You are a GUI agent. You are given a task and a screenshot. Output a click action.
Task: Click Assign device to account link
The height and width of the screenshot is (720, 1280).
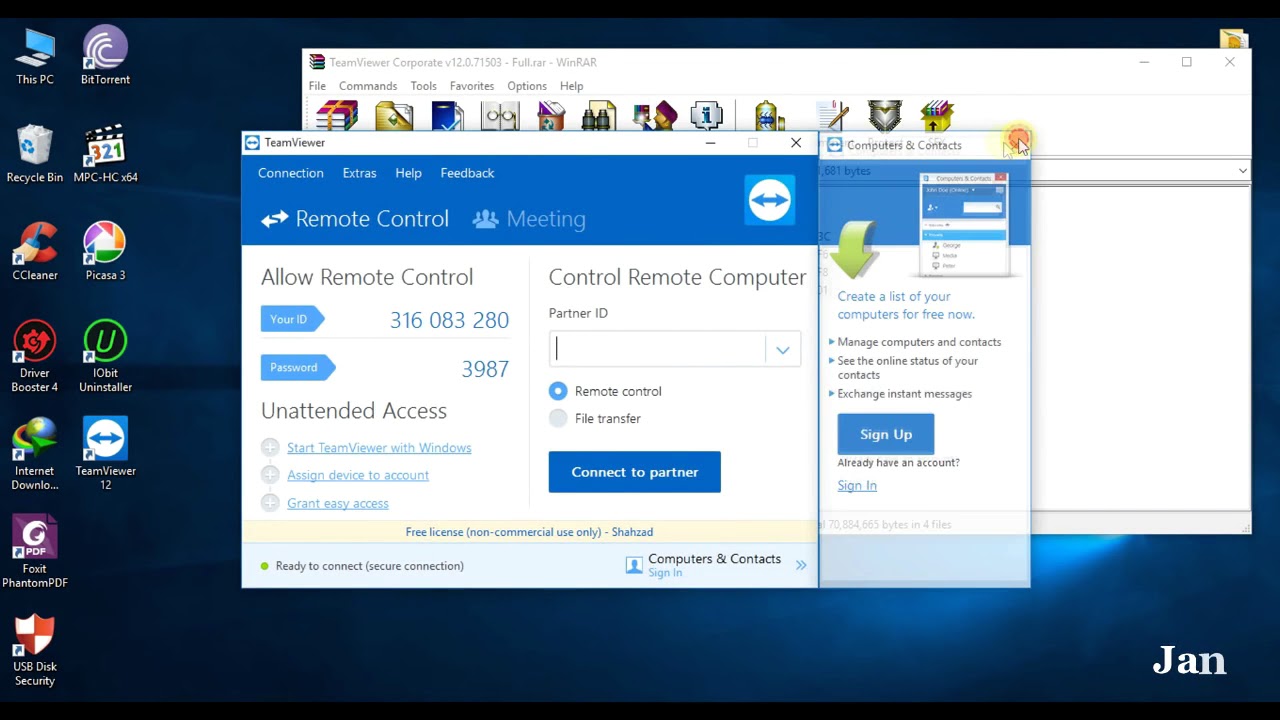point(358,475)
